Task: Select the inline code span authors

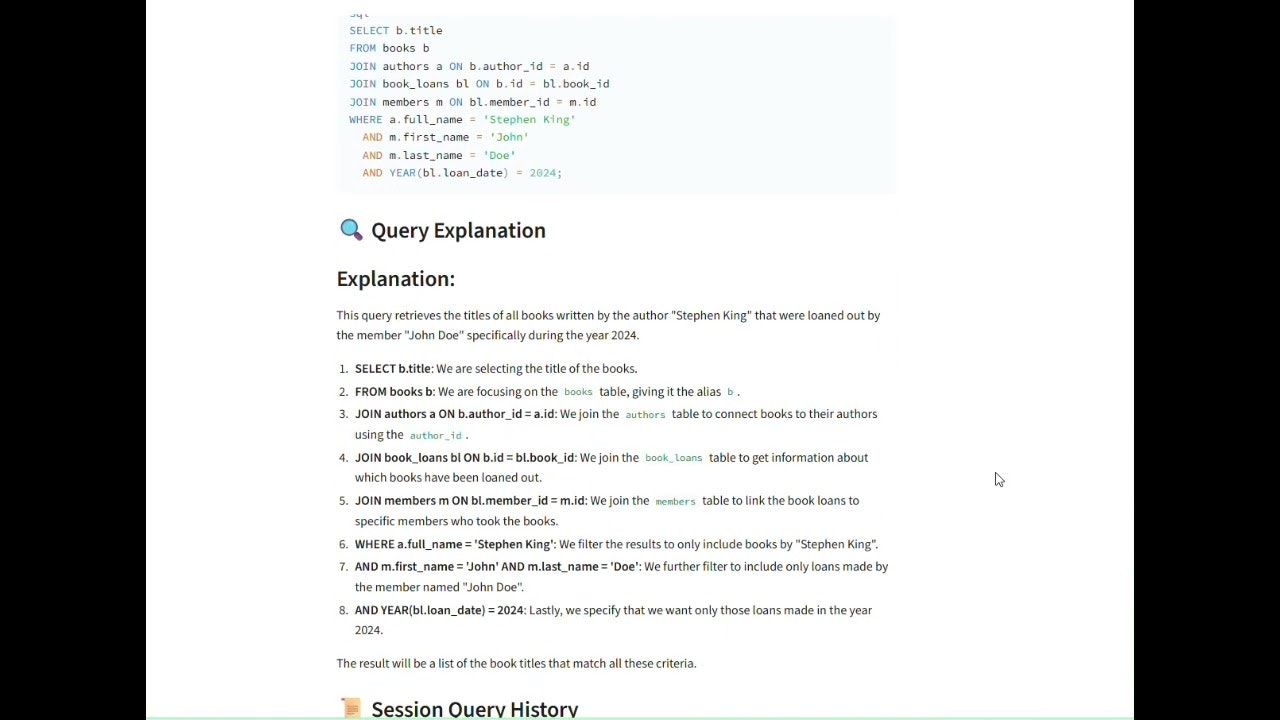Action: [x=644, y=414]
